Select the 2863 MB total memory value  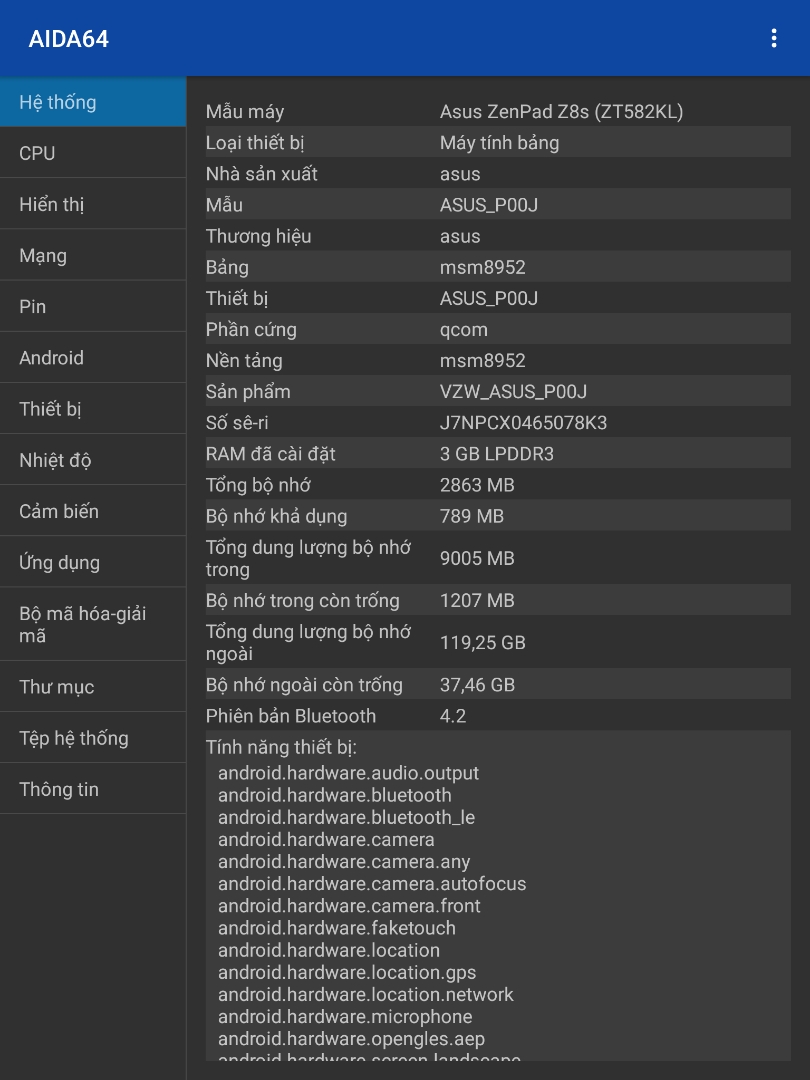[x=477, y=485]
